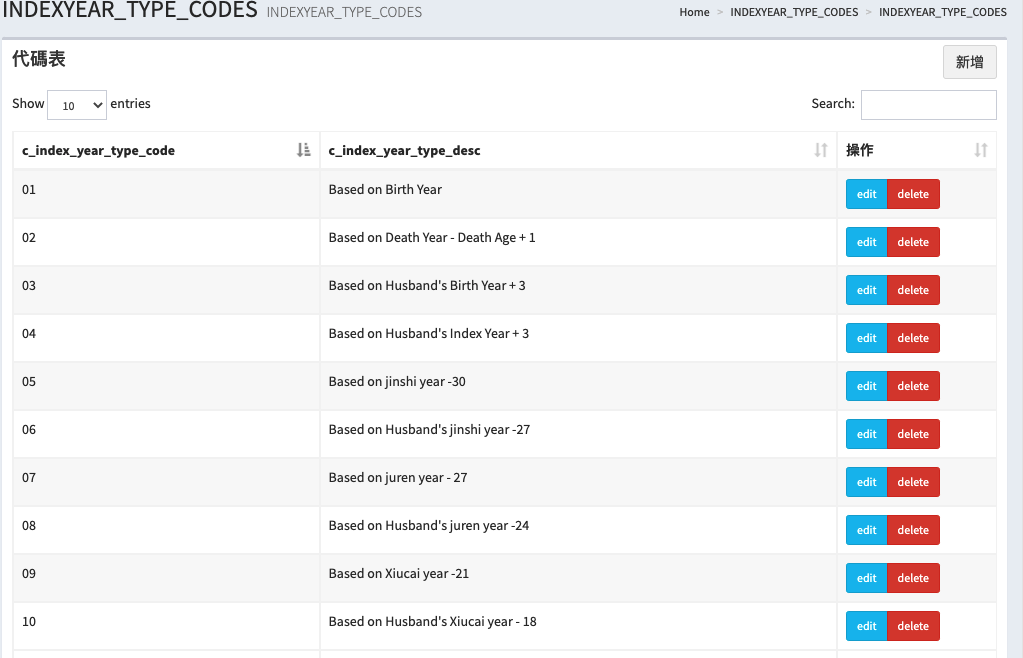This screenshot has width=1023, height=658.
Task: Delete the juren year - 27 row
Action: pos(913,482)
